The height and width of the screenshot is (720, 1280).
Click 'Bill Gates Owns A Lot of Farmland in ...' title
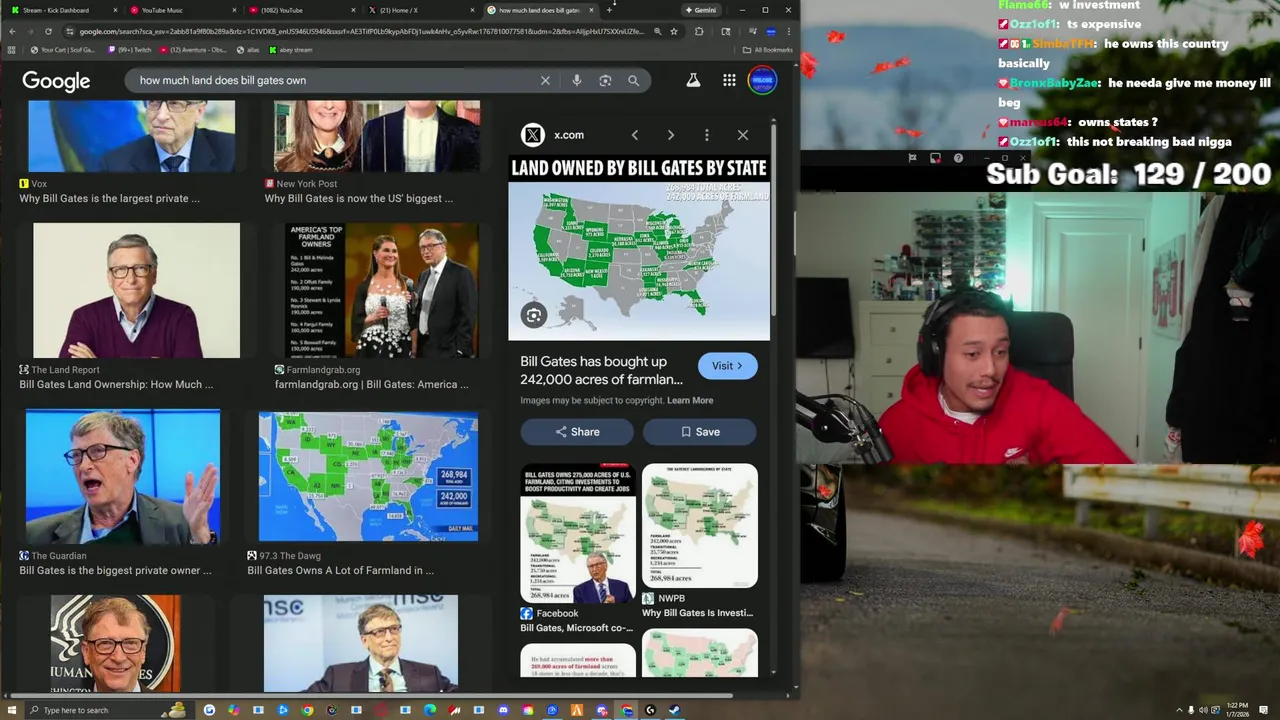(341, 570)
